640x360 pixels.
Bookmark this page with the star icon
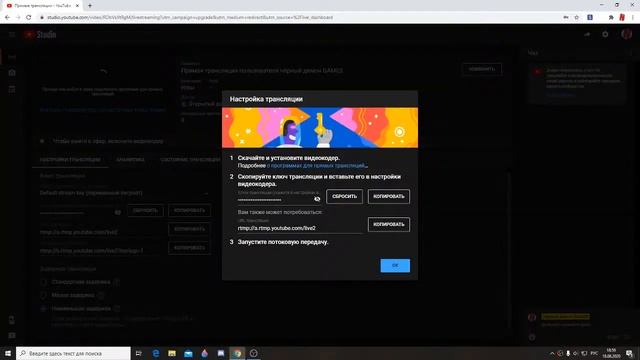[576, 18]
